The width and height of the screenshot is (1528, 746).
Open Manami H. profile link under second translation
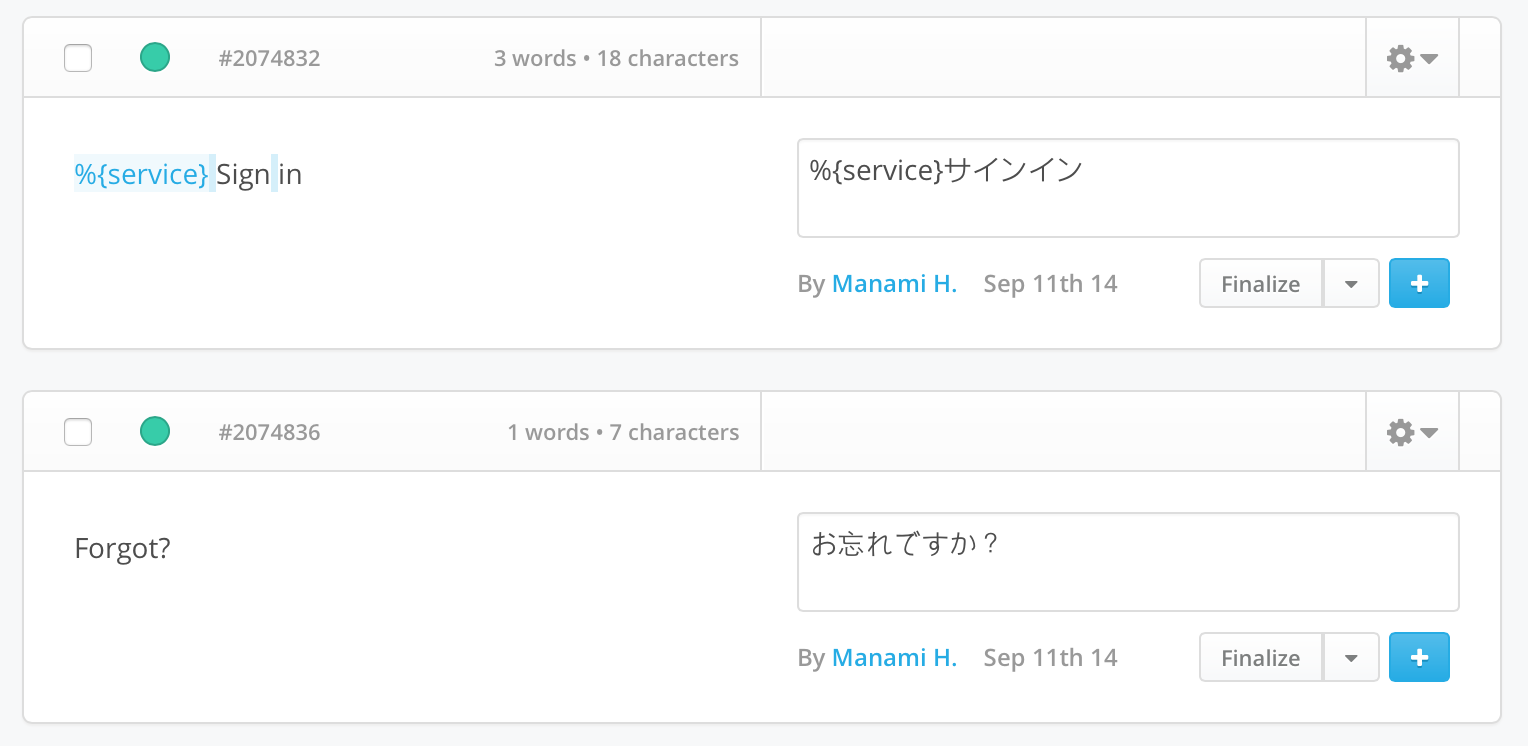pos(894,658)
